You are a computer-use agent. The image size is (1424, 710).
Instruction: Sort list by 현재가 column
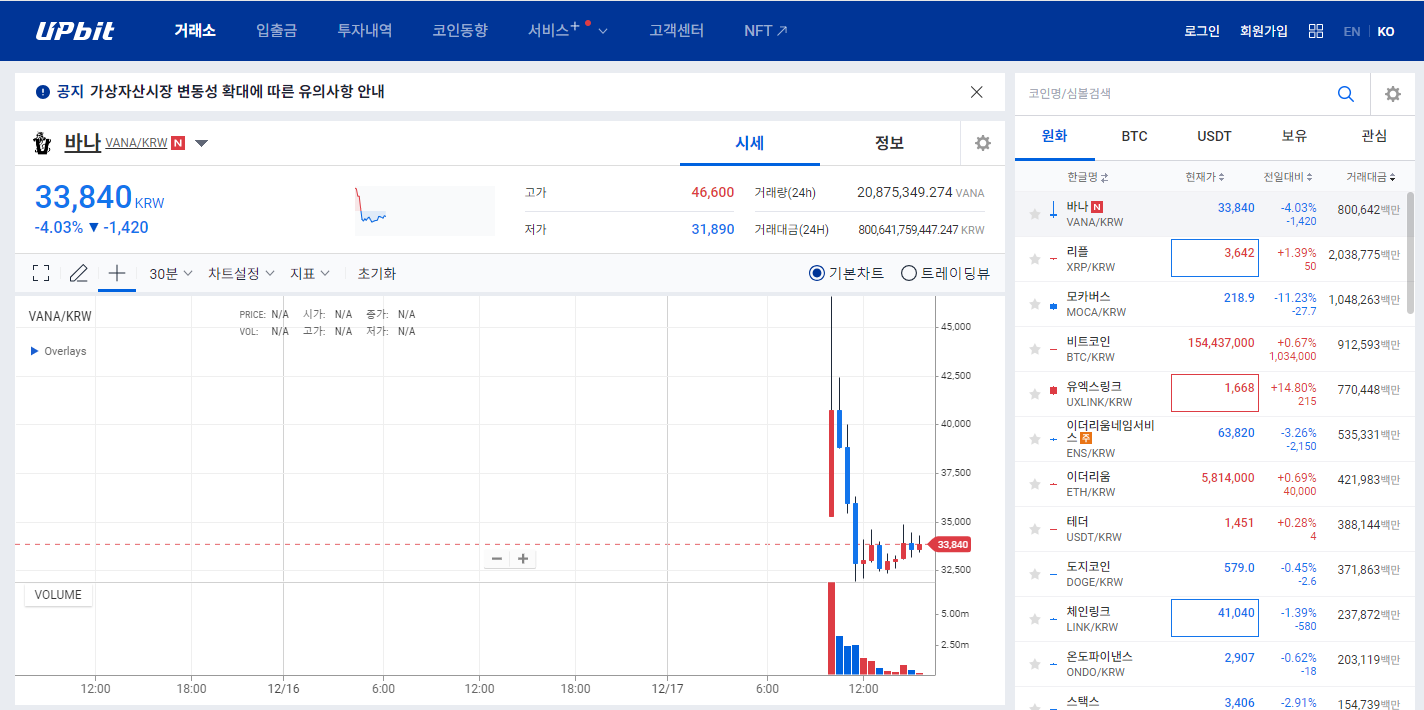(x=1204, y=177)
